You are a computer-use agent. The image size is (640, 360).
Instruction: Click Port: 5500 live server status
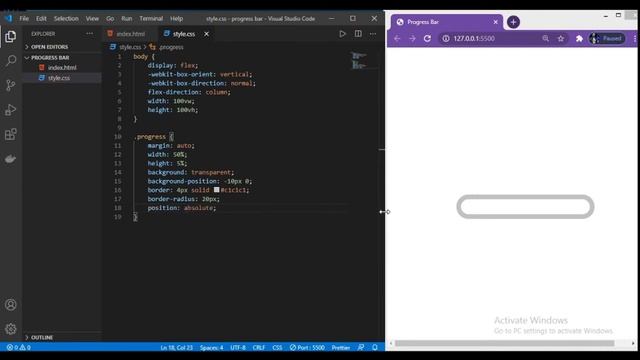point(307,347)
